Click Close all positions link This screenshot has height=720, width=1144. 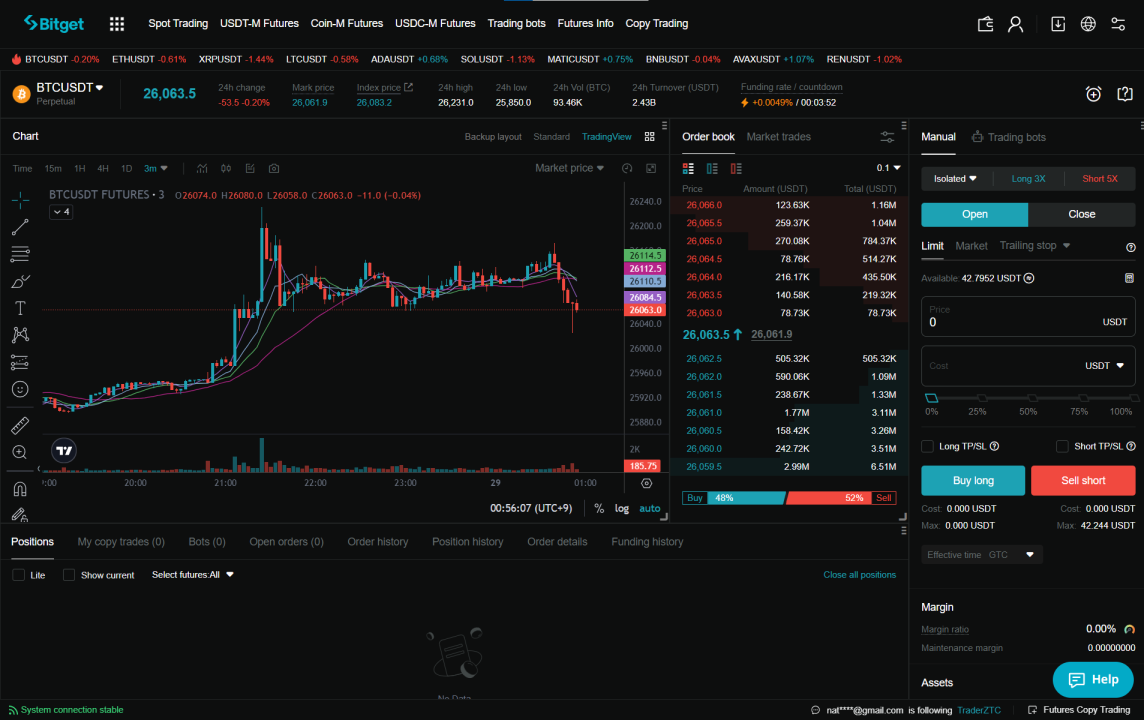pos(859,575)
